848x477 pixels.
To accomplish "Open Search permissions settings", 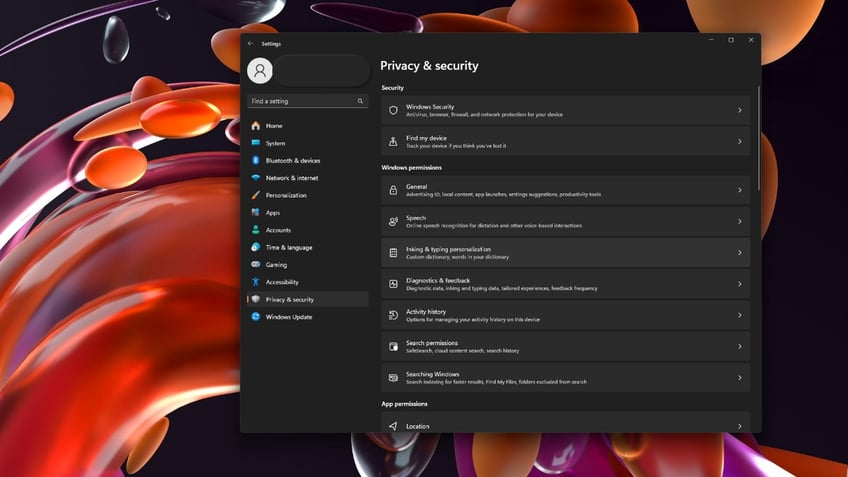I will pyautogui.click(x=565, y=346).
